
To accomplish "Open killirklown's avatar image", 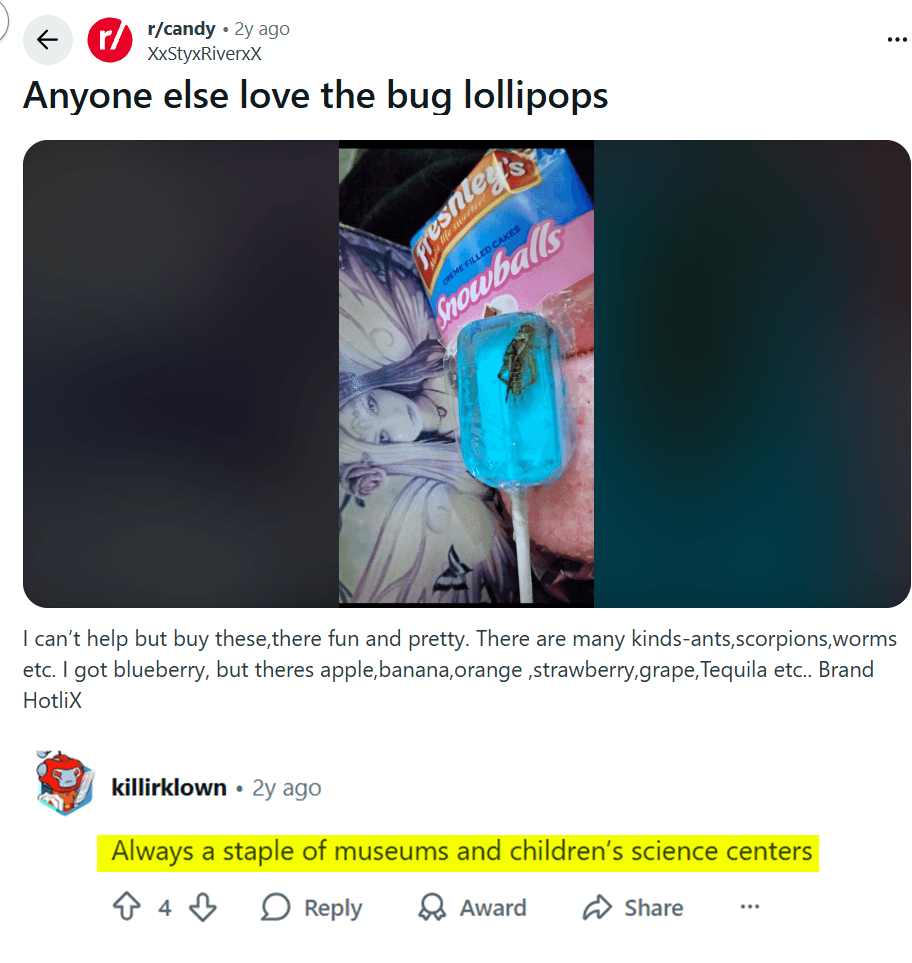I will pyautogui.click(x=64, y=782).
